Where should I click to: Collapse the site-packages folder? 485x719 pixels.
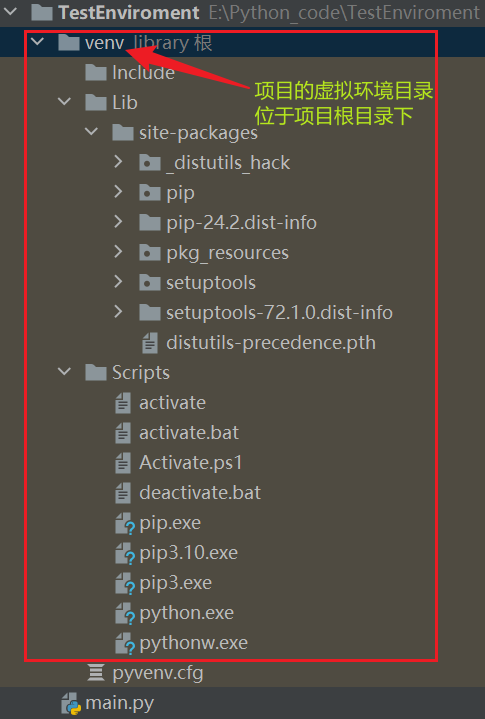pos(91,132)
